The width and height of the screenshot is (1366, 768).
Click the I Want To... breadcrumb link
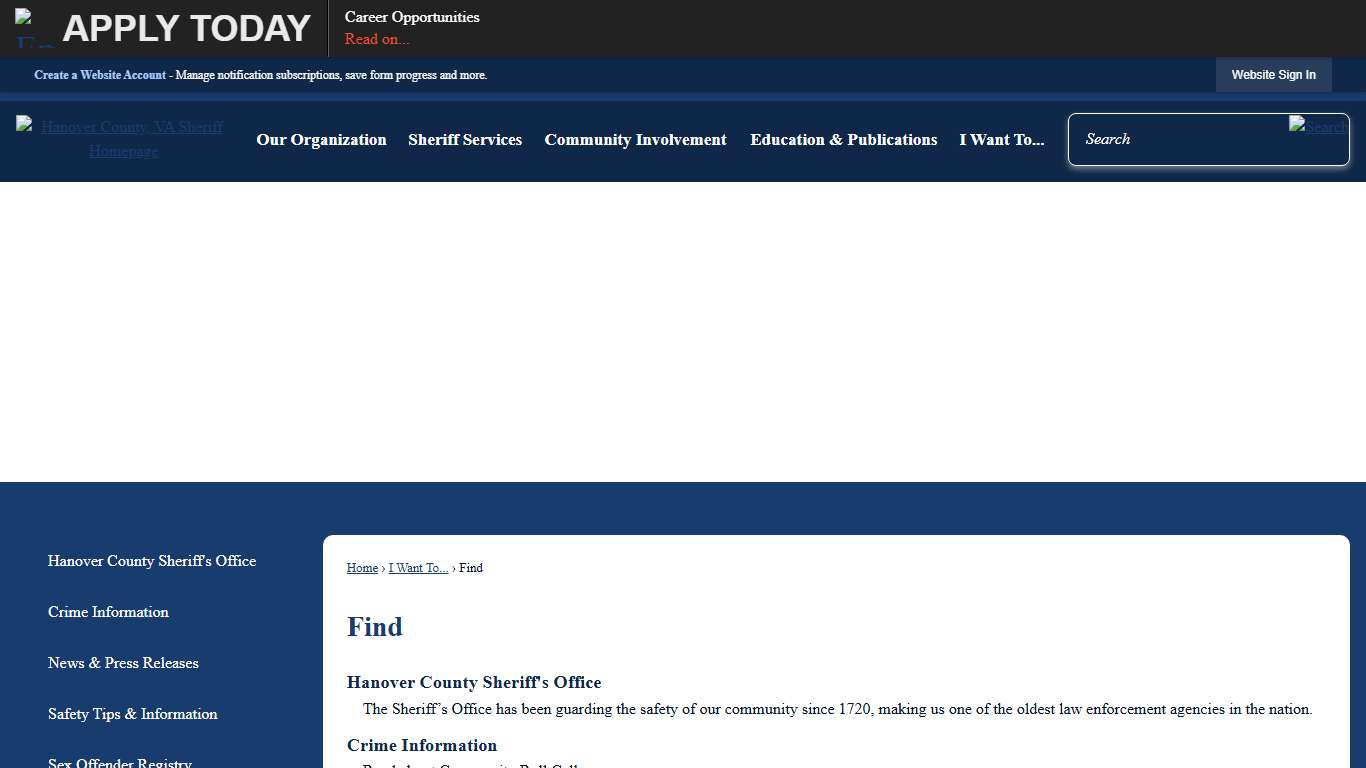click(418, 568)
